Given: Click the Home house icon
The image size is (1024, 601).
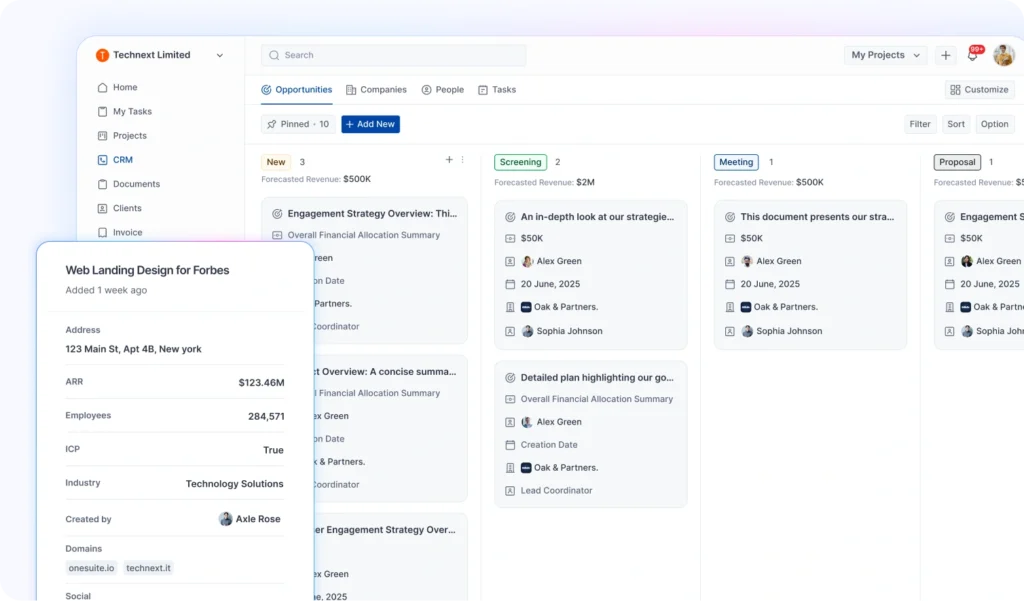Looking at the screenshot, I should pyautogui.click(x=103, y=87).
